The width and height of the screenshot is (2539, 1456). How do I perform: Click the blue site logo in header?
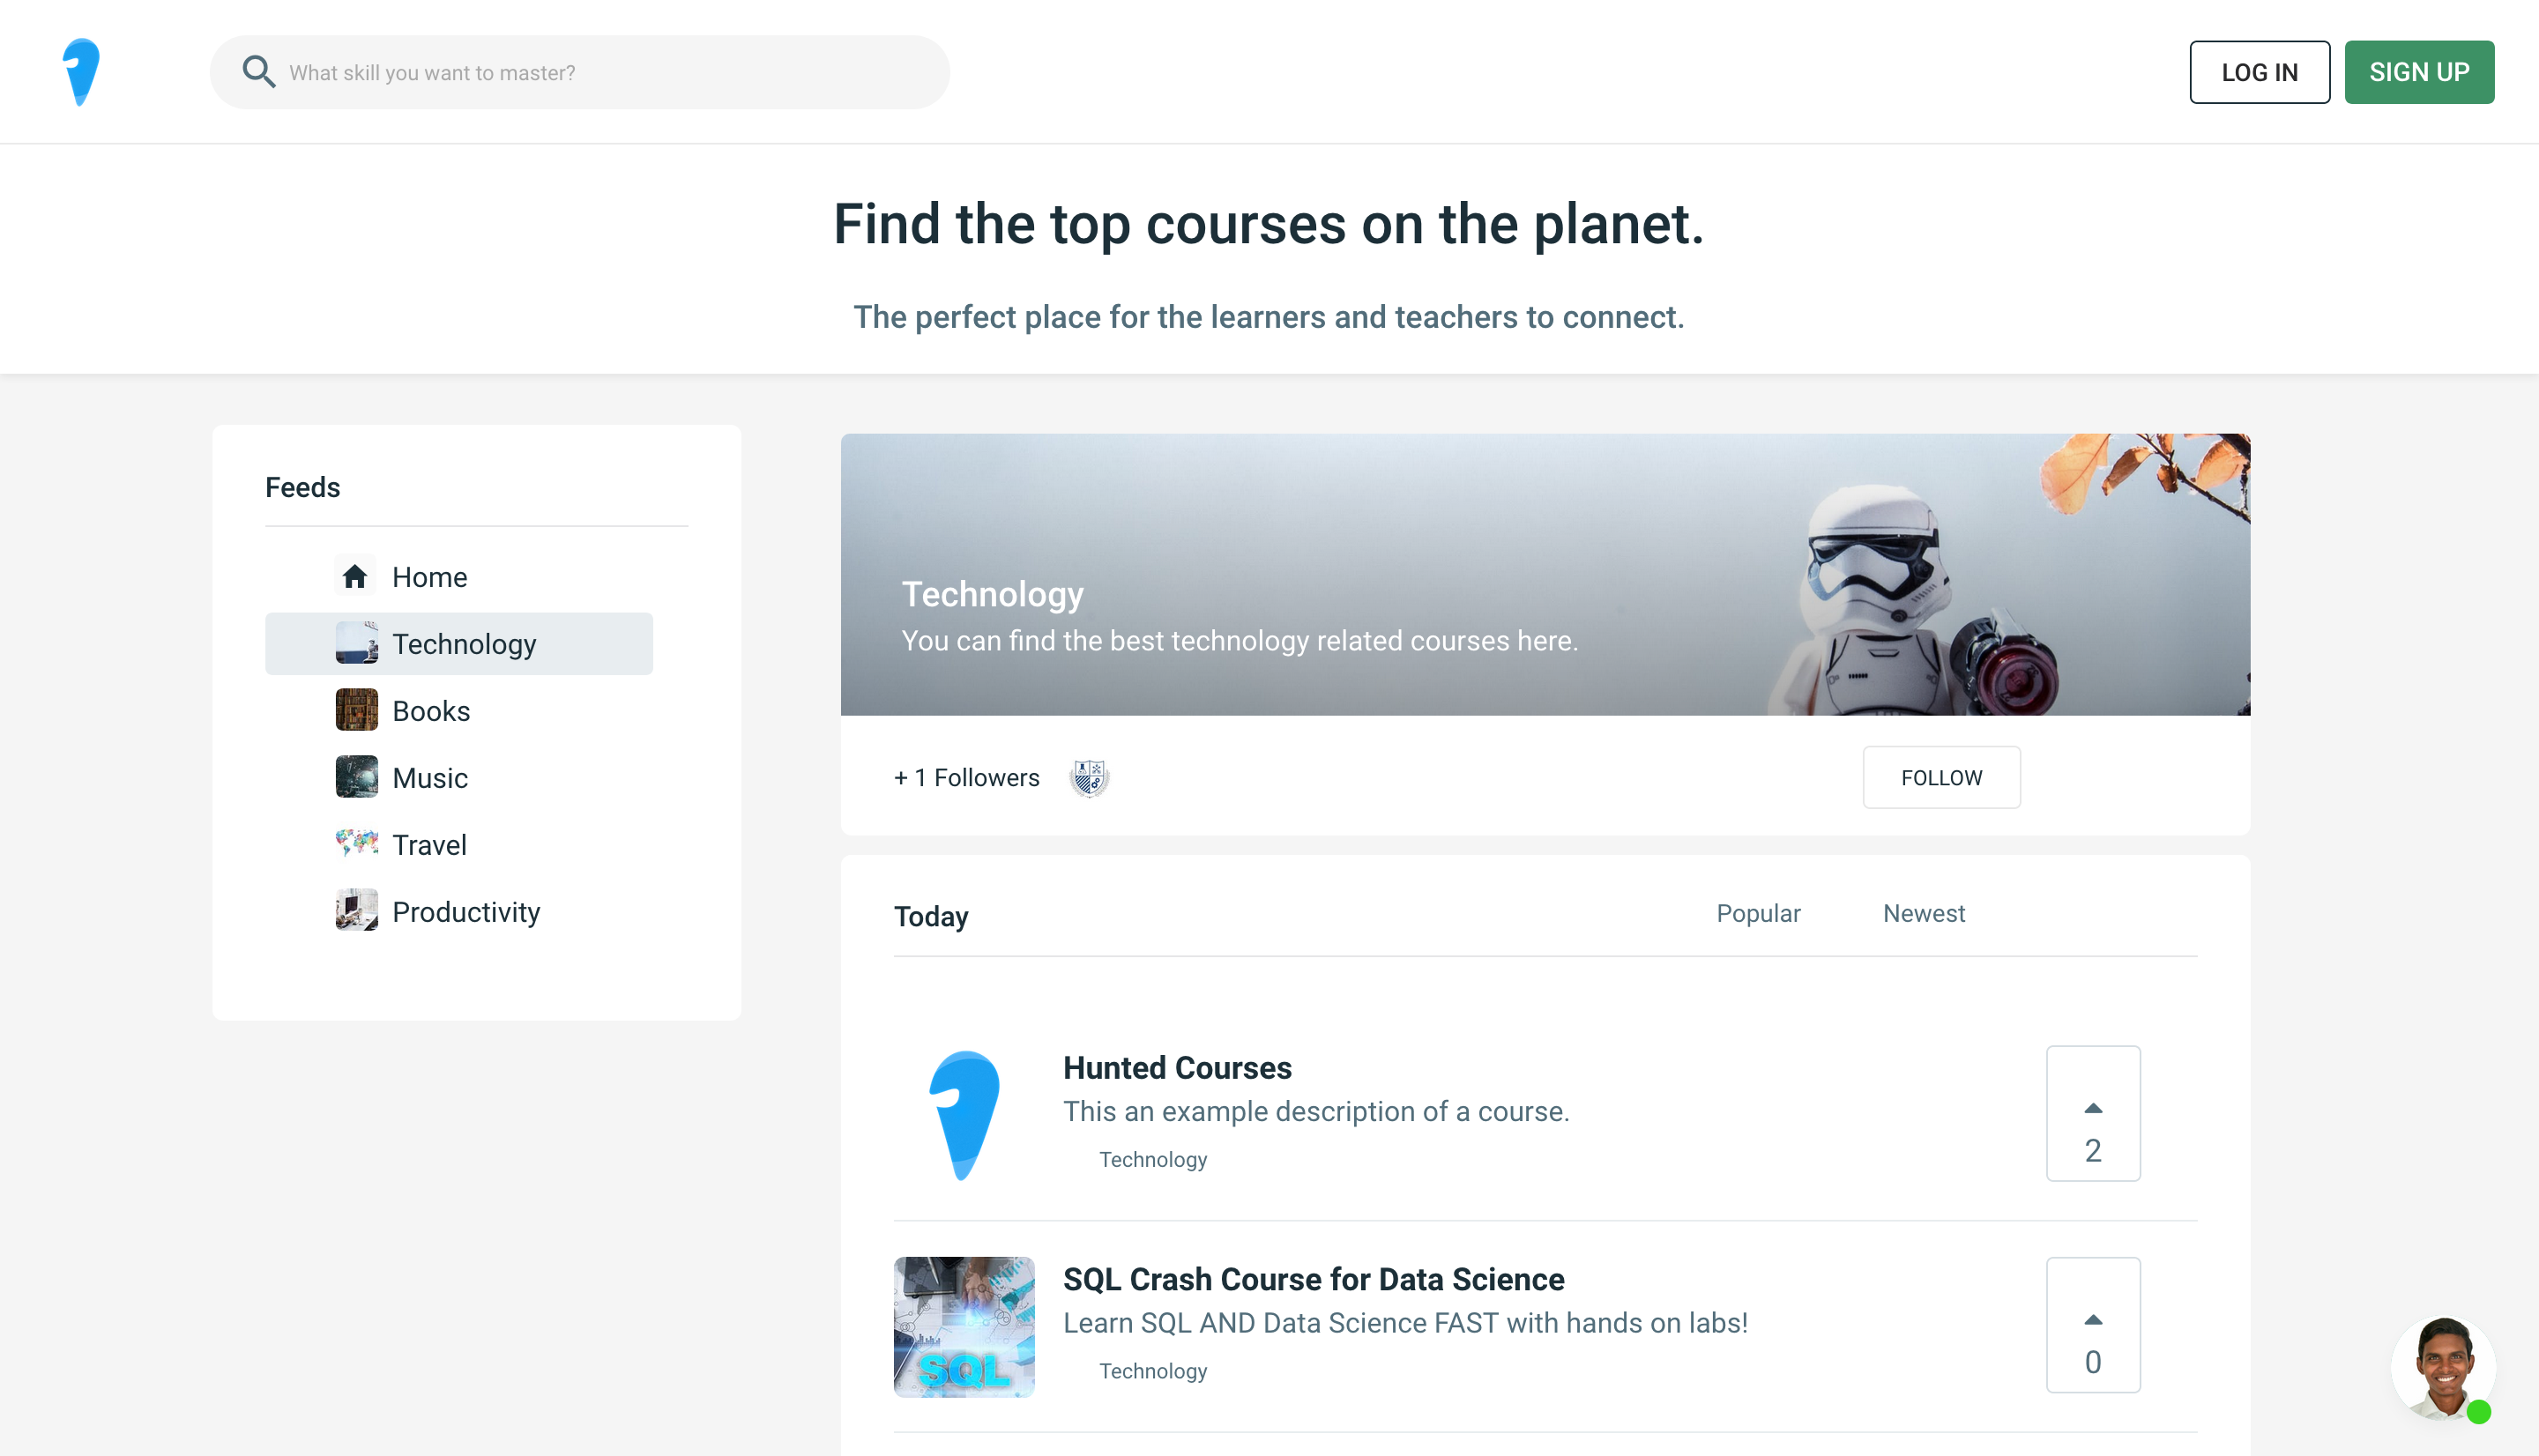click(x=81, y=72)
